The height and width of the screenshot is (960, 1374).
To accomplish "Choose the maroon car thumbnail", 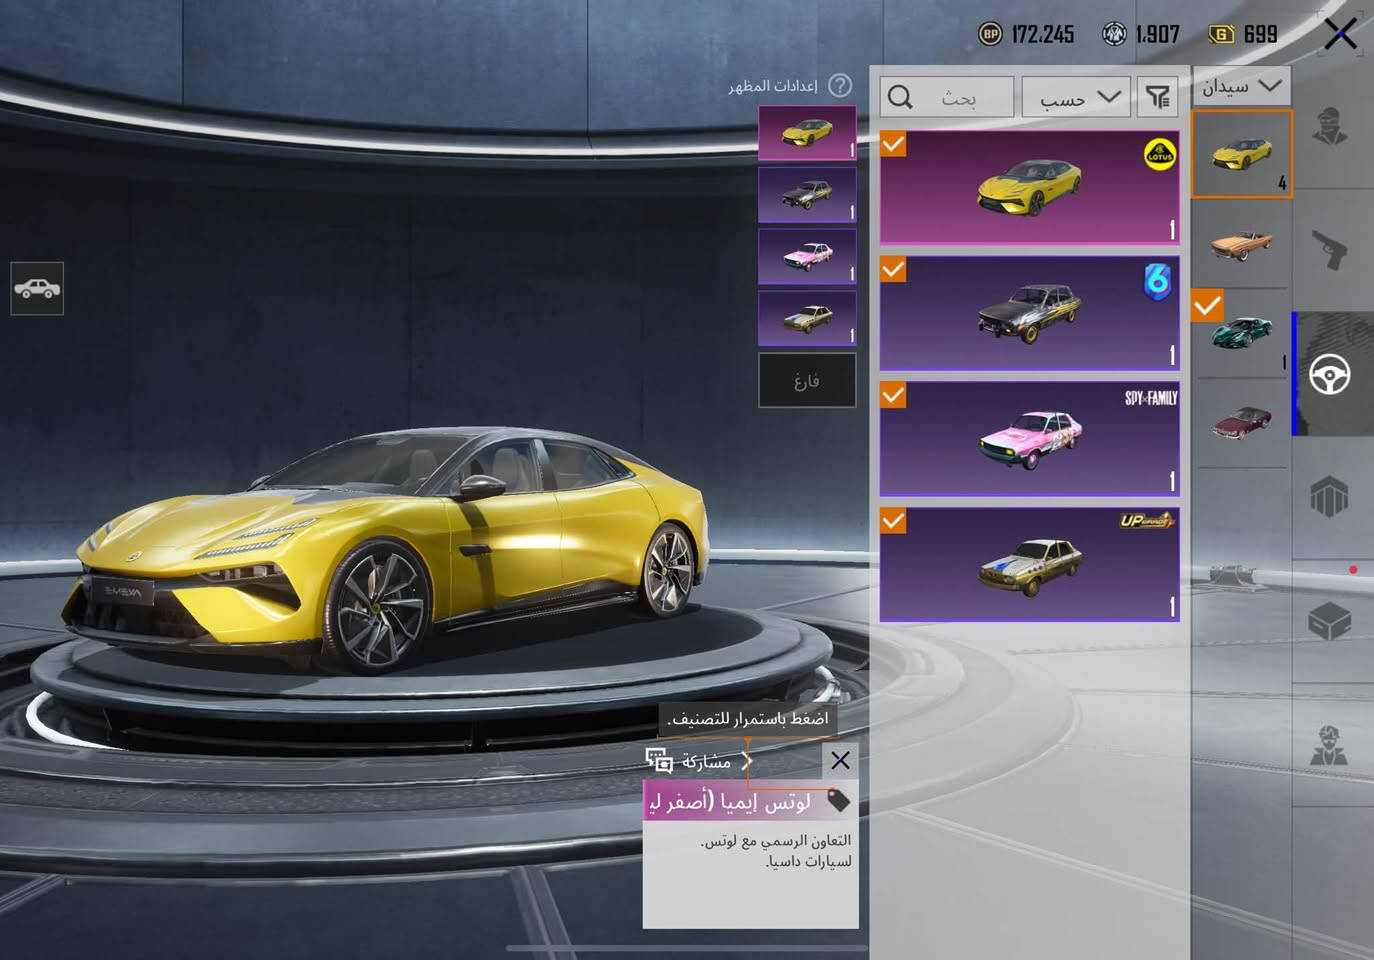I will pyautogui.click(x=1241, y=422).
